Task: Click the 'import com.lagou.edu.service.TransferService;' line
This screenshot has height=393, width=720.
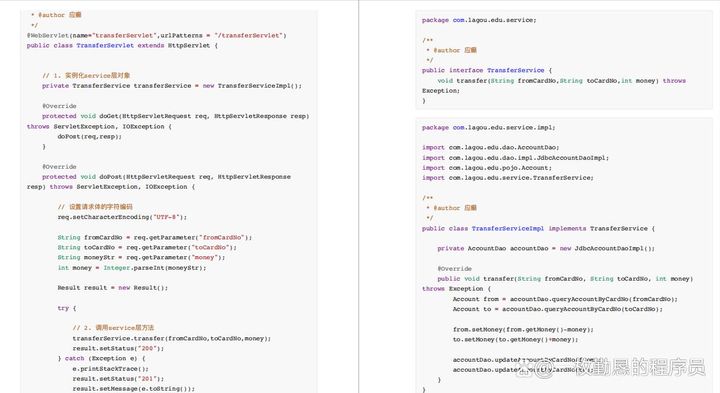Action: point(508,178)
